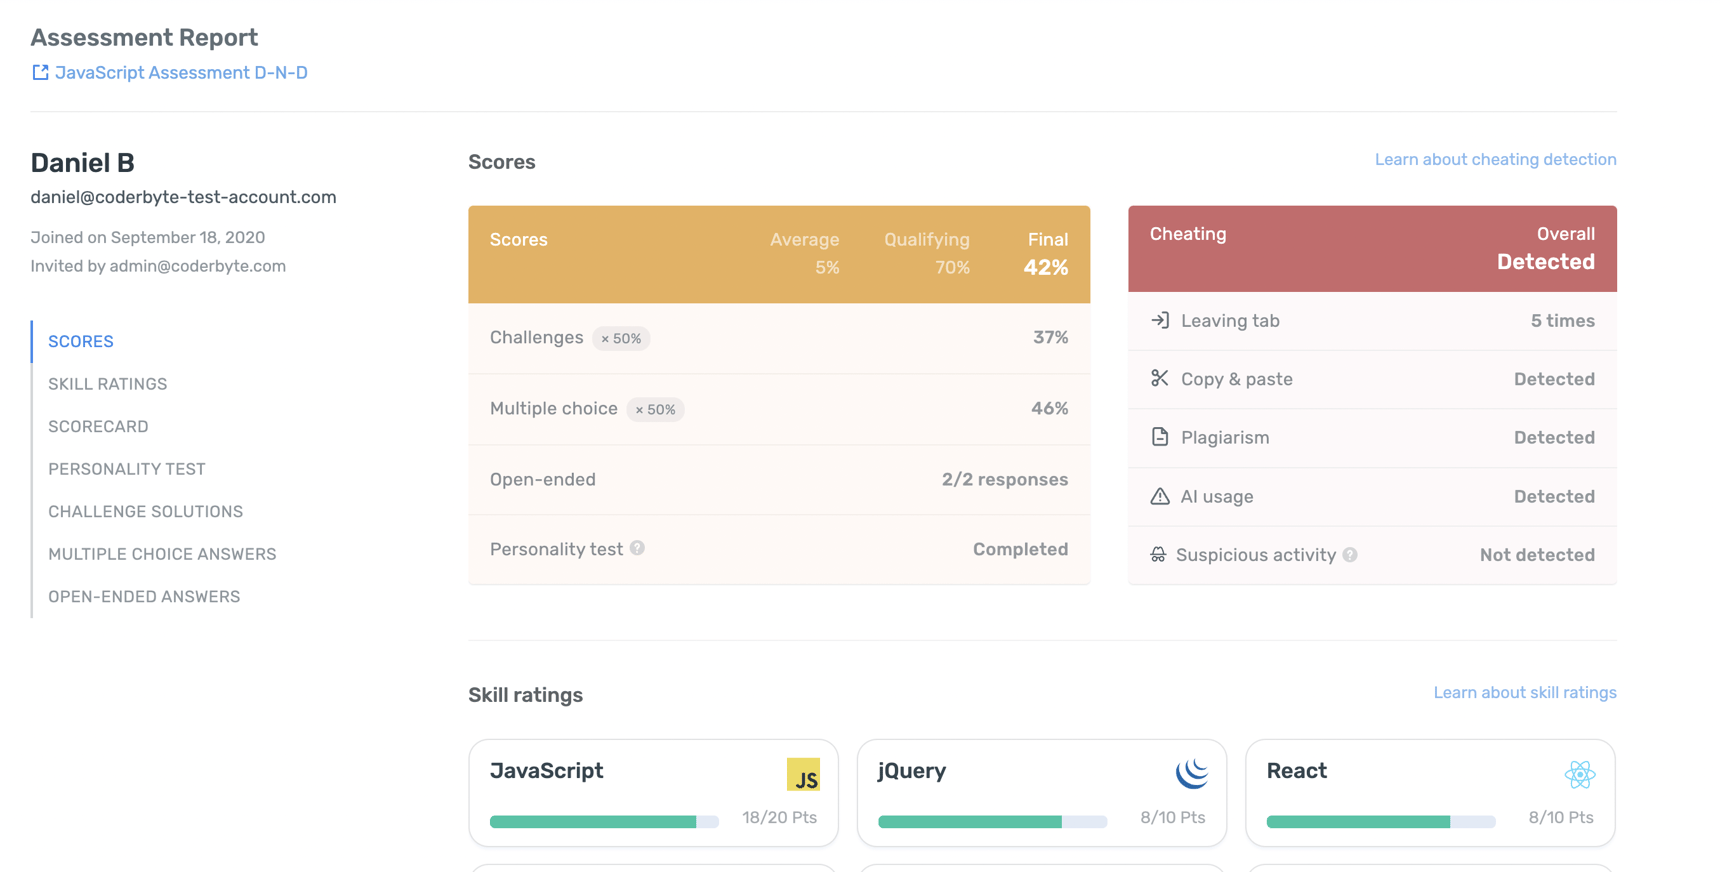Screen dimensions: 1720x872
Task: Open Multiple Choice Answers section
Action: click(x=162, y=554)
